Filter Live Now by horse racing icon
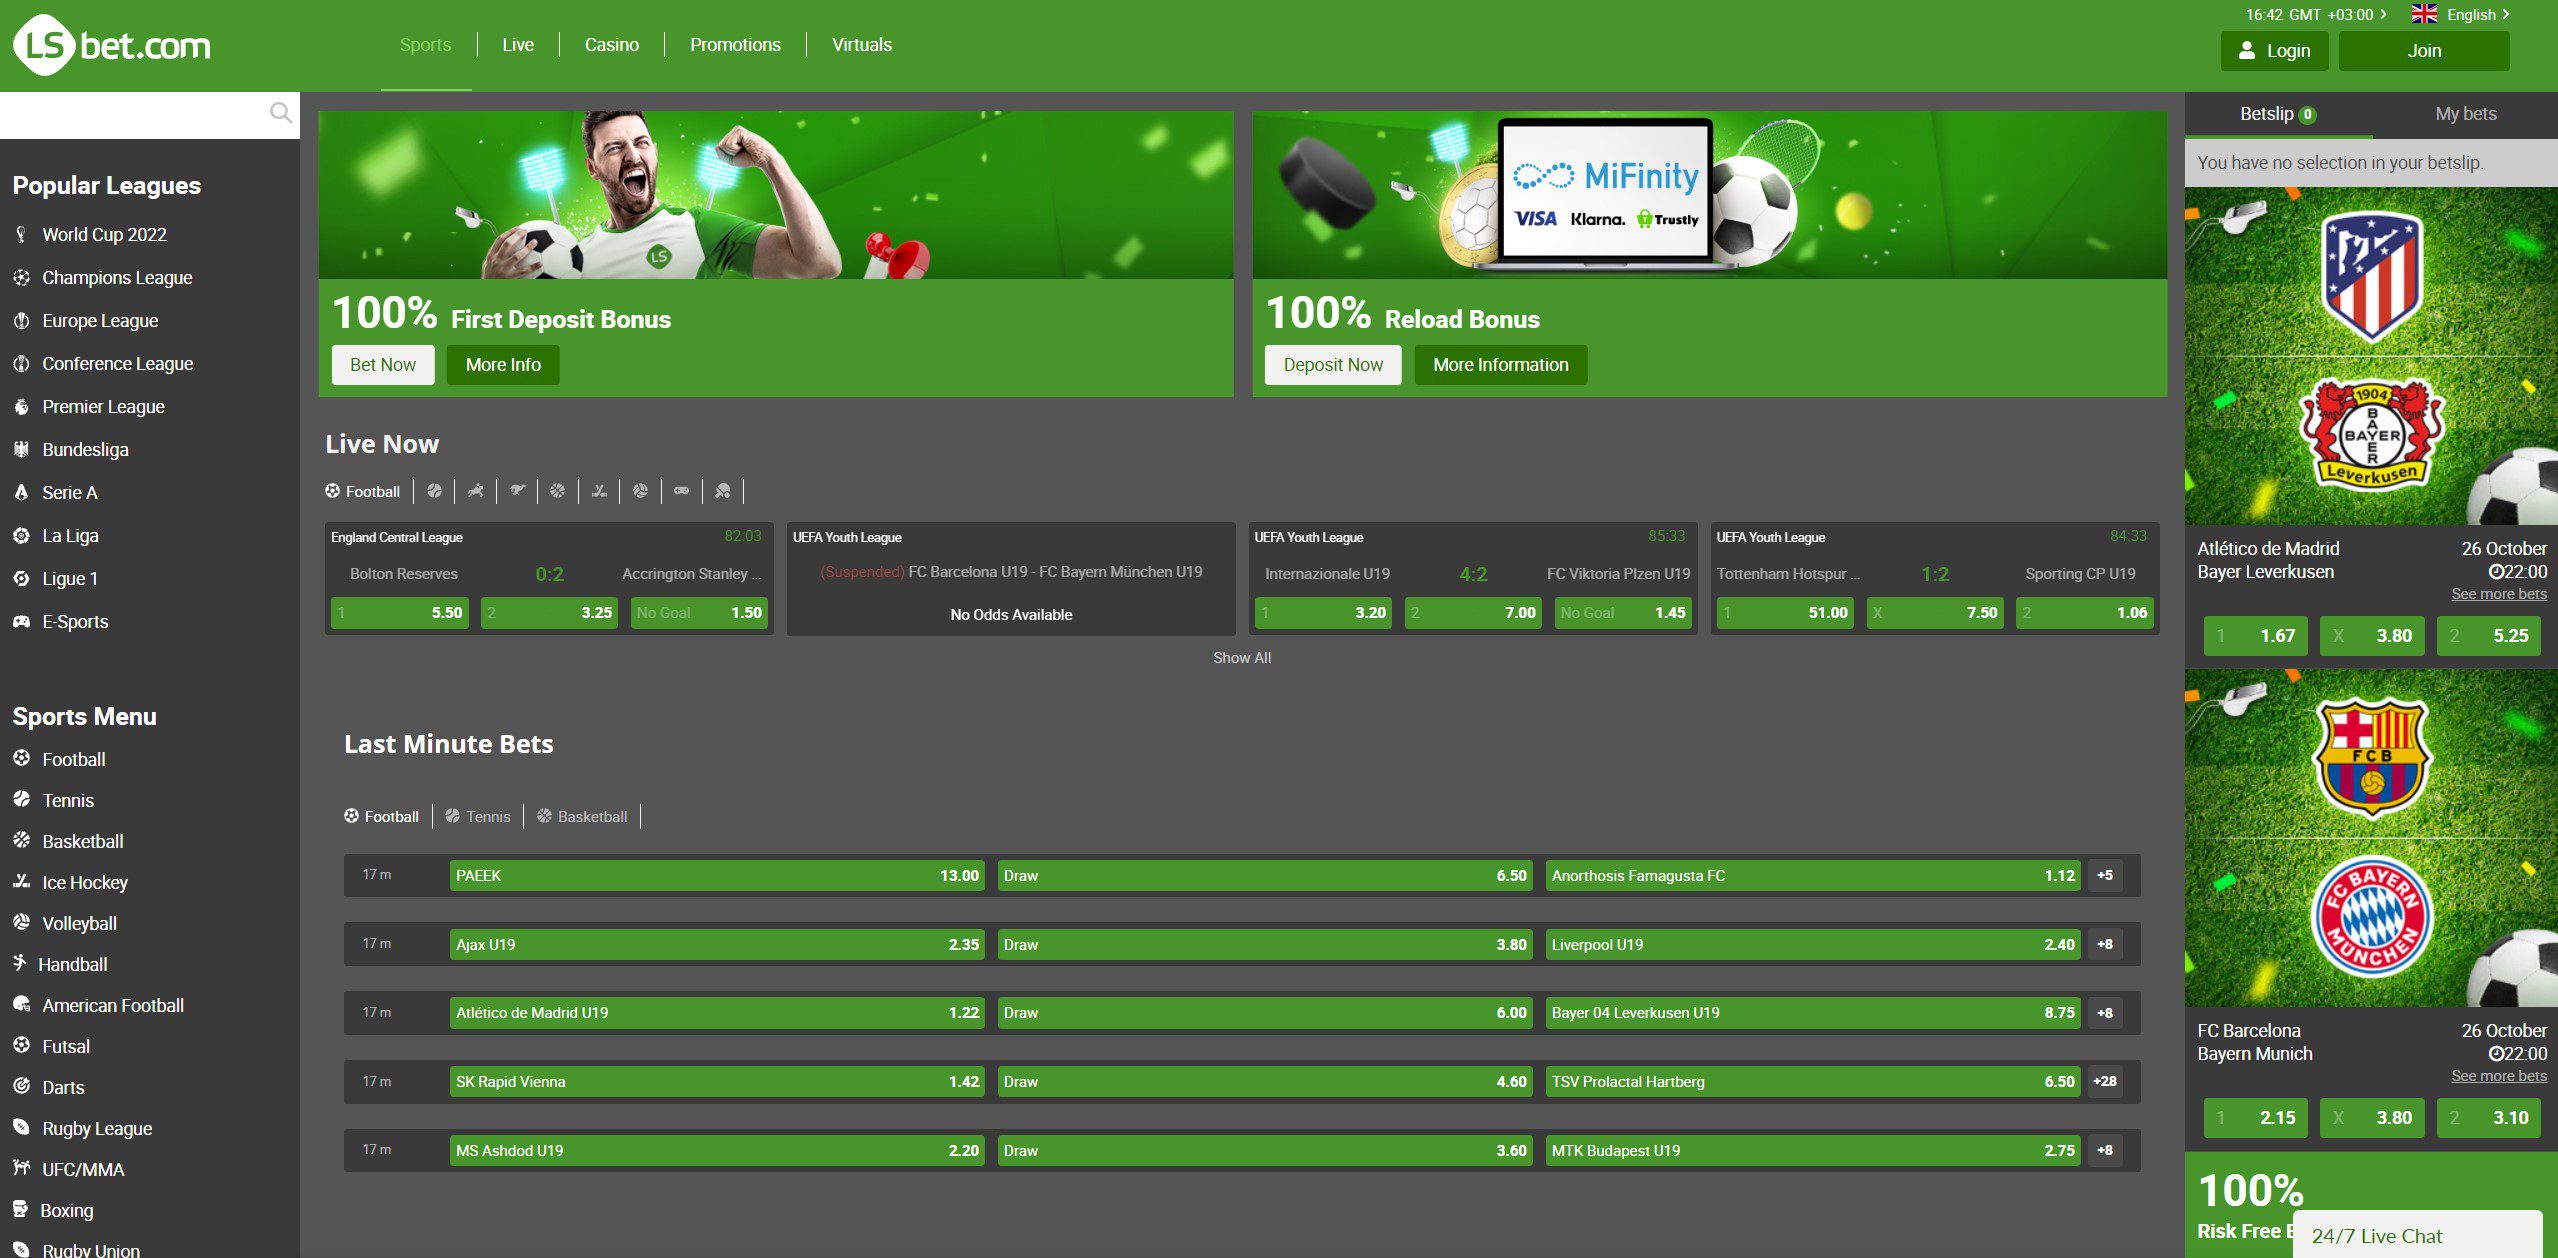This screenshot has width=2558, height=1258. pyautogui.click(x=476, y=491)
